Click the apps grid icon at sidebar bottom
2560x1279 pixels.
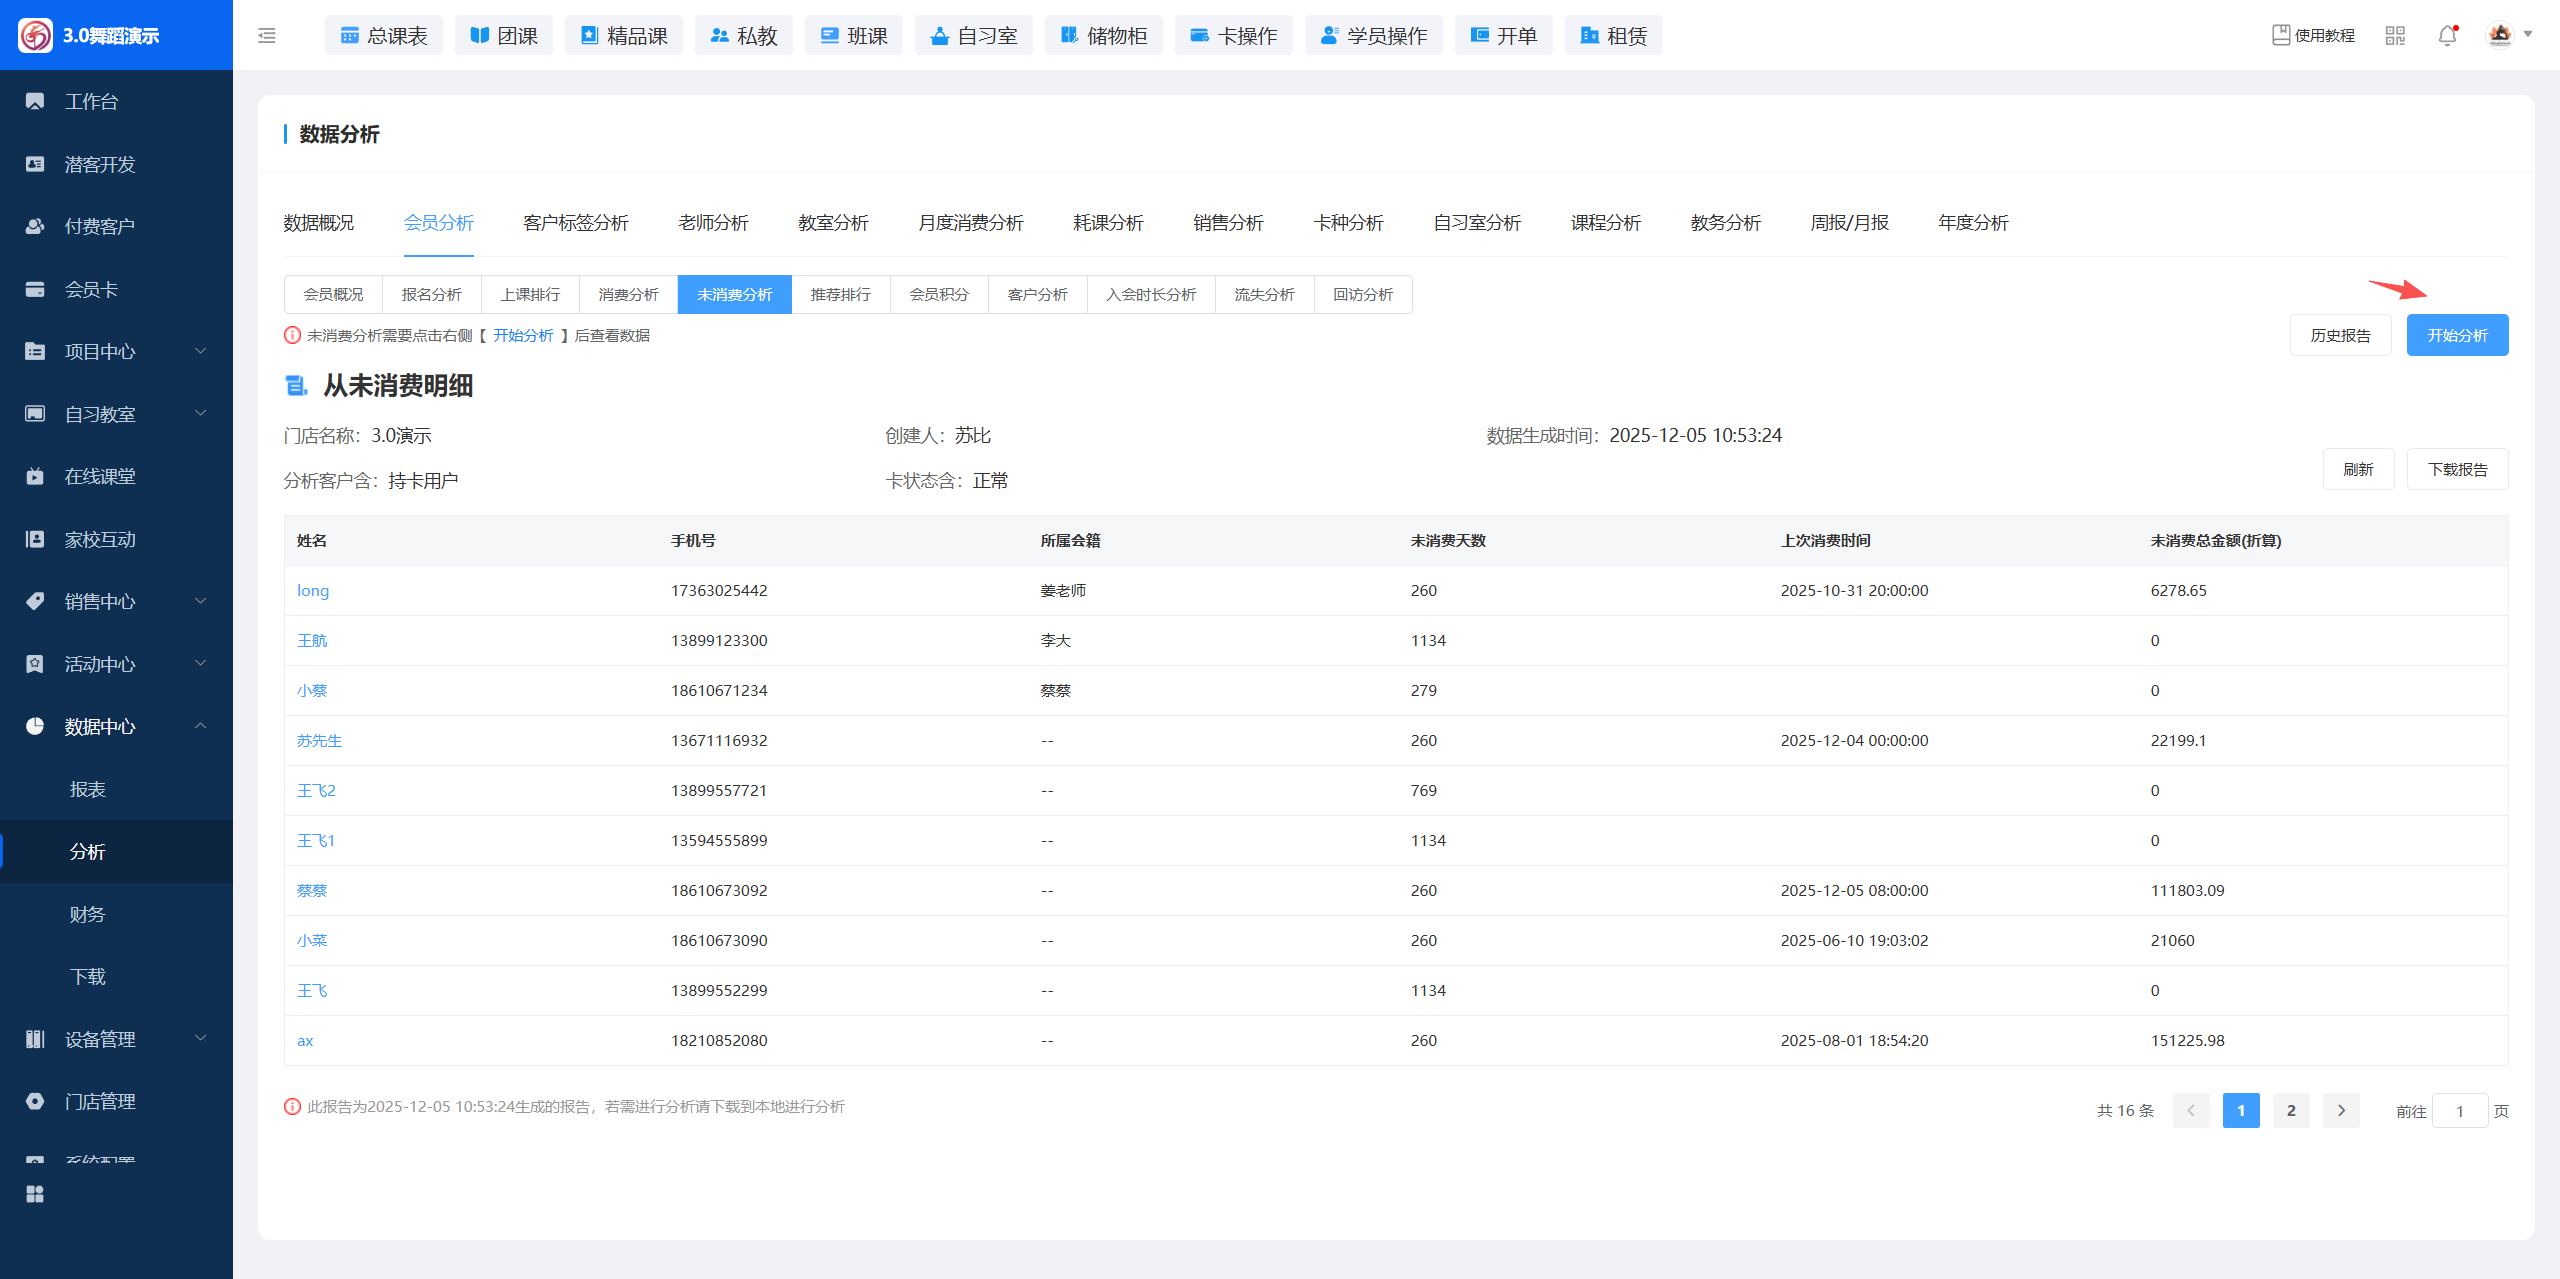point(35,1194)
